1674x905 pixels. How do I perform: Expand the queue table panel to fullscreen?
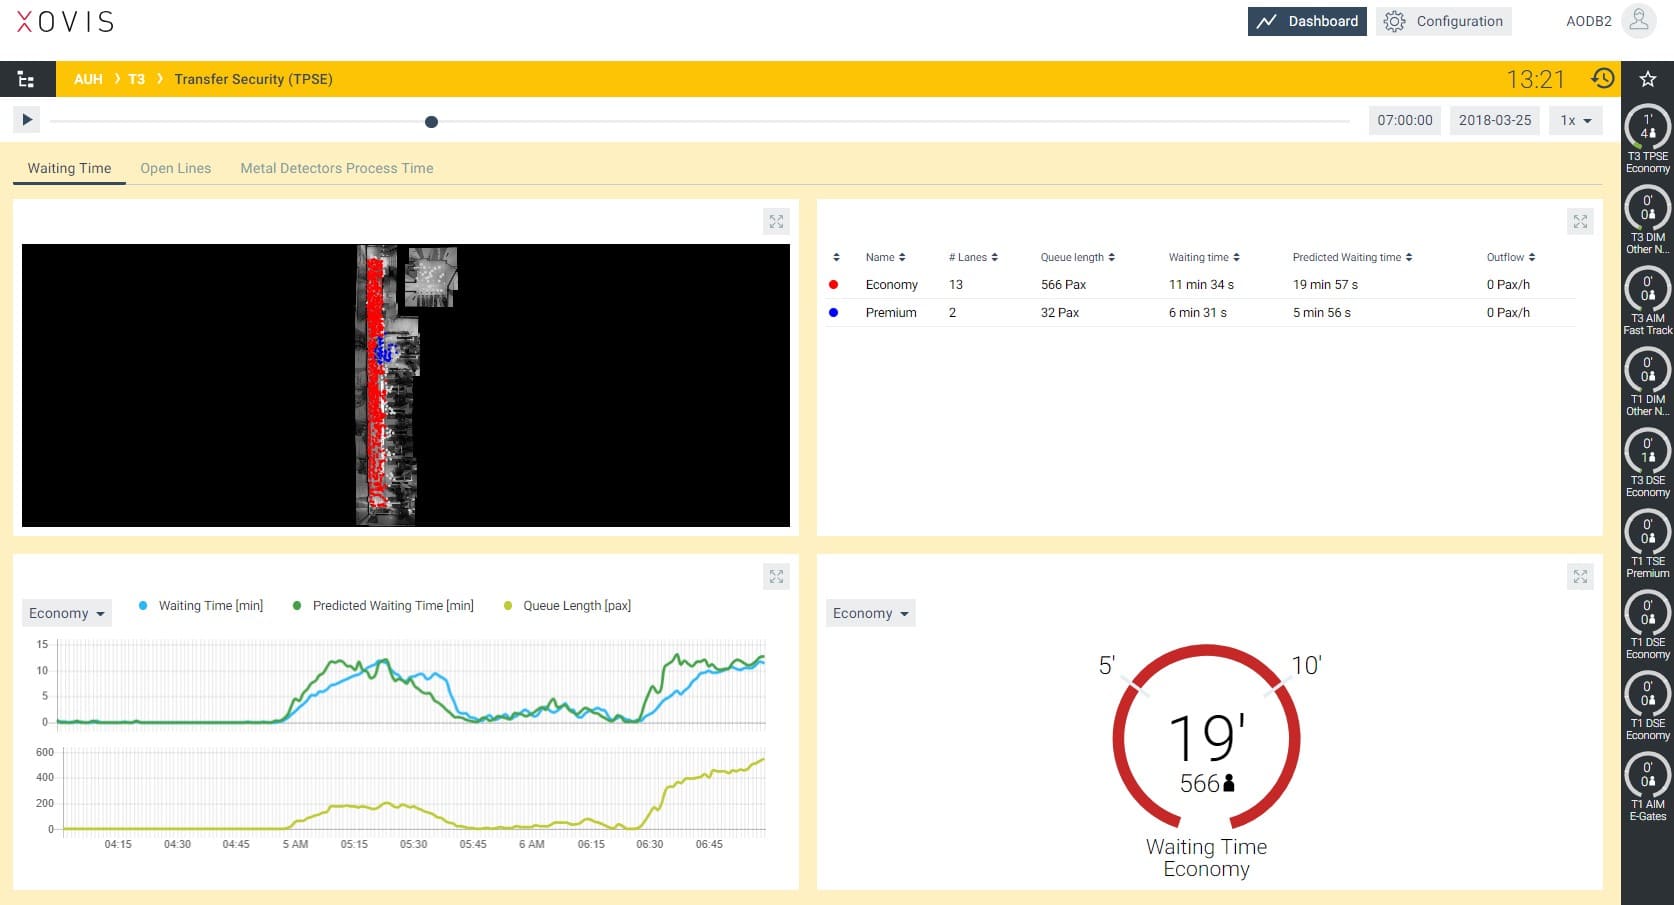pos(1580,222)
